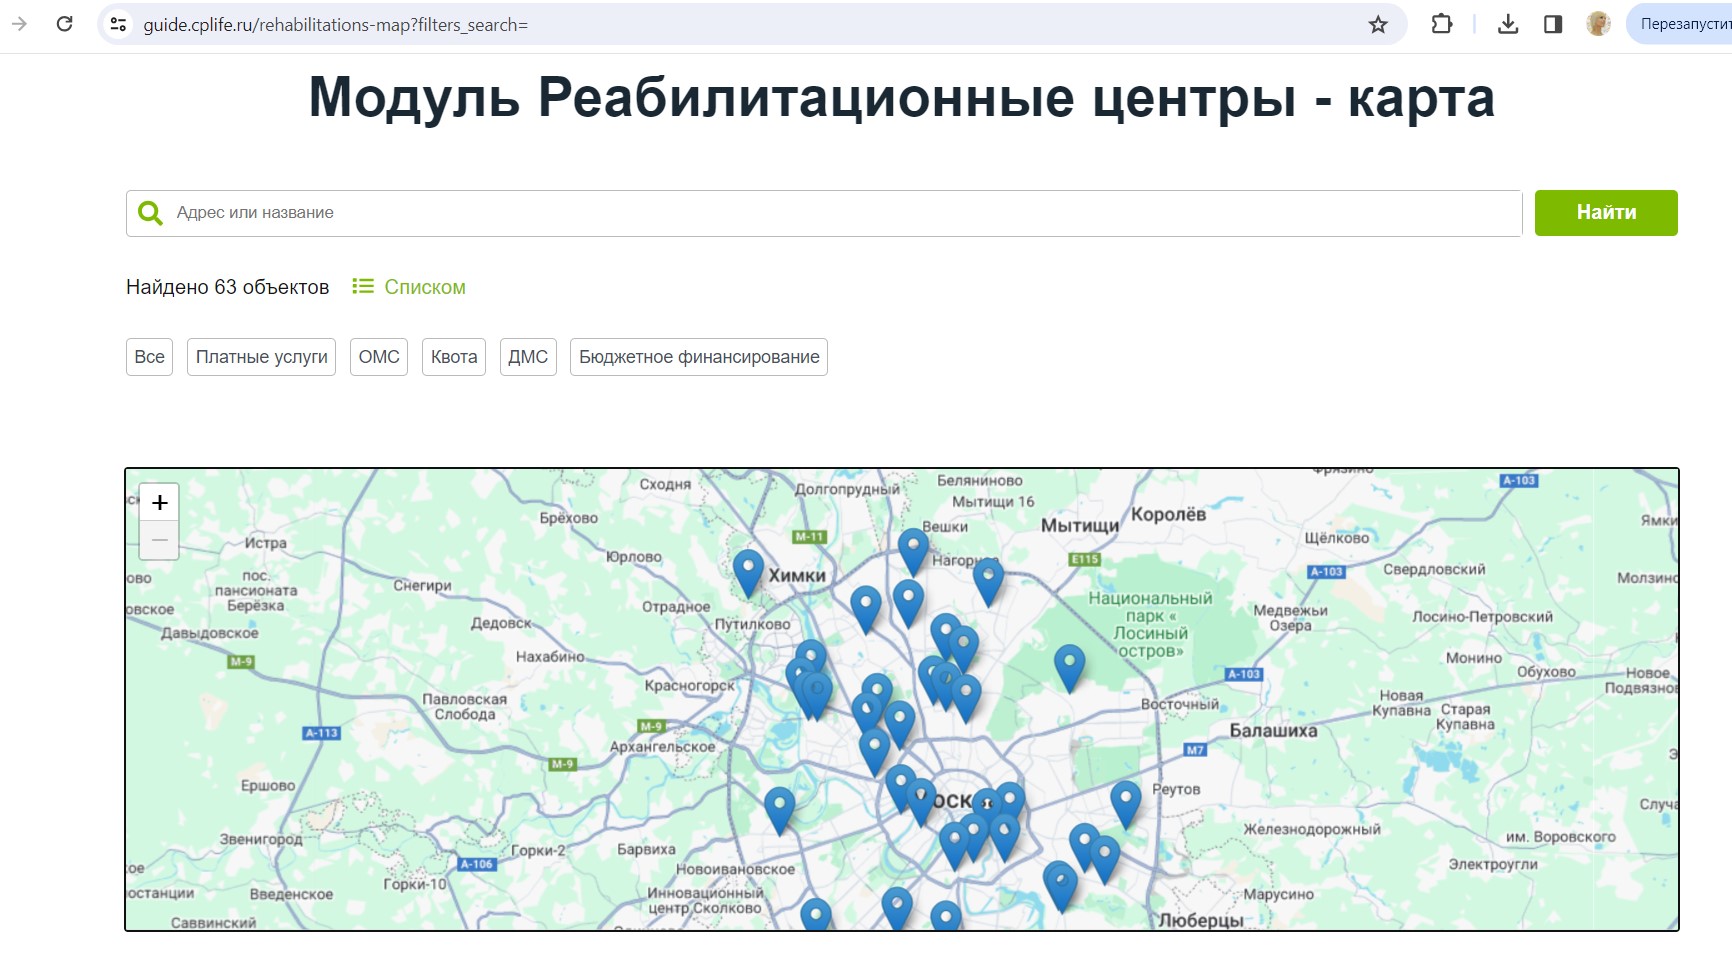Filter by 'Платные услуги'
This screenshot has height=957, width=1732.
pyautogui.click(x=261, y=357)
